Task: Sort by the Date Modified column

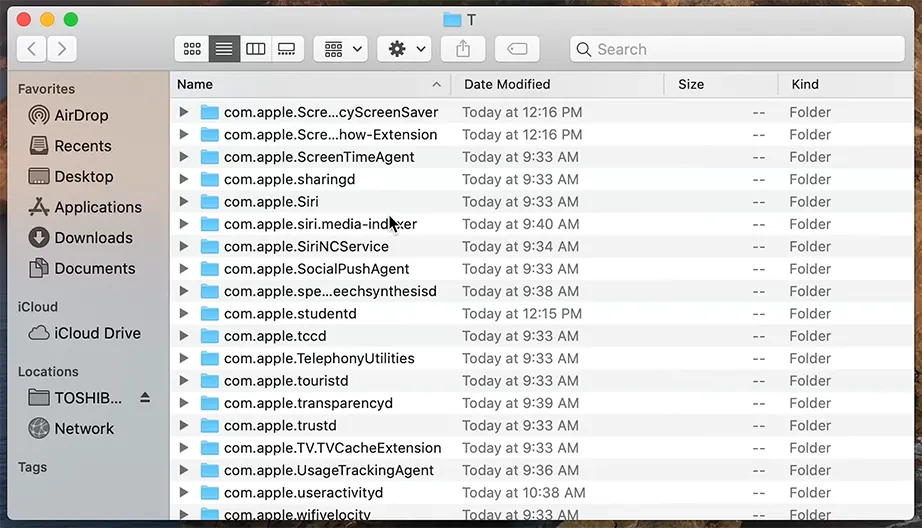Action: click(x=557, y=84)
